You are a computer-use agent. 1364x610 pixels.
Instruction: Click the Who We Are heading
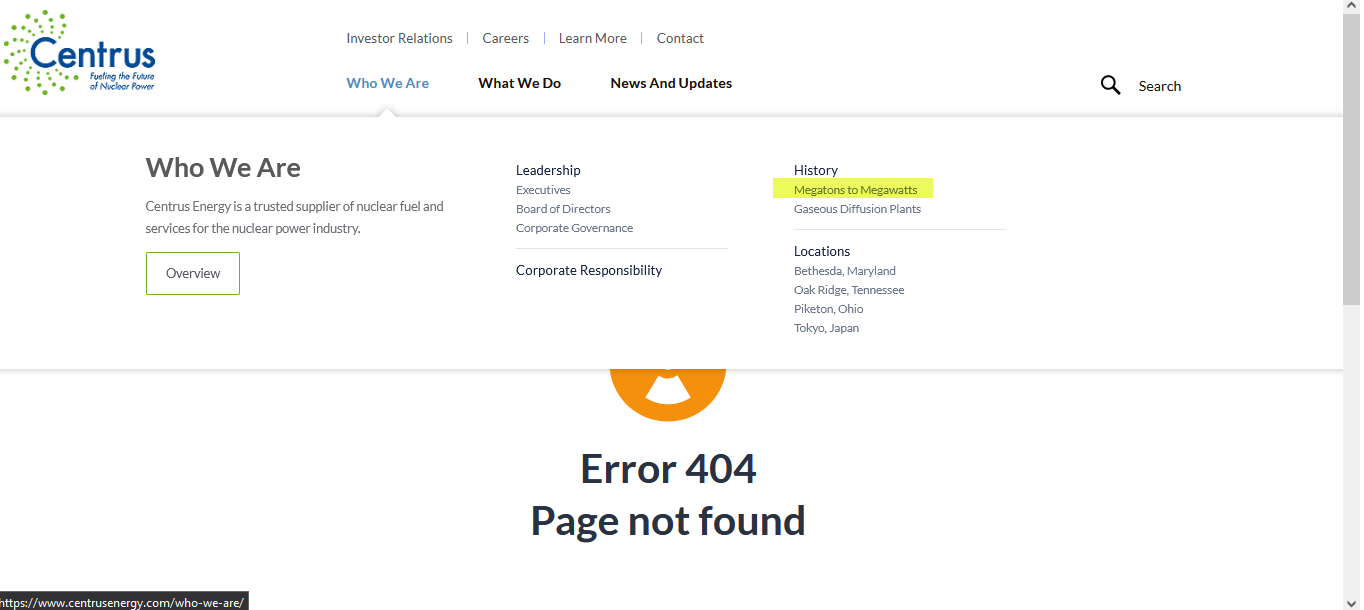coord(223,168)
